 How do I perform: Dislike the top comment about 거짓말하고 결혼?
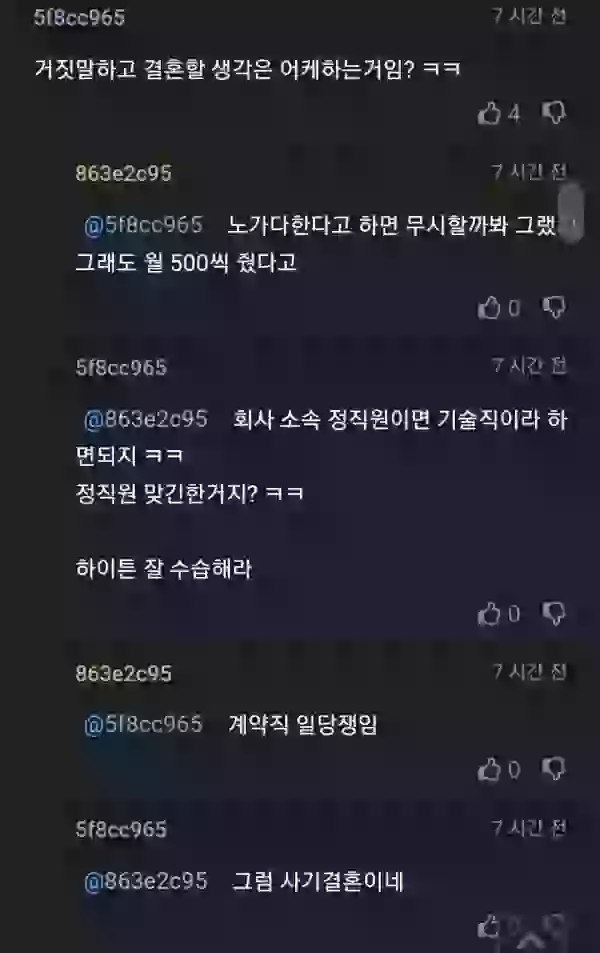[554, 112]
